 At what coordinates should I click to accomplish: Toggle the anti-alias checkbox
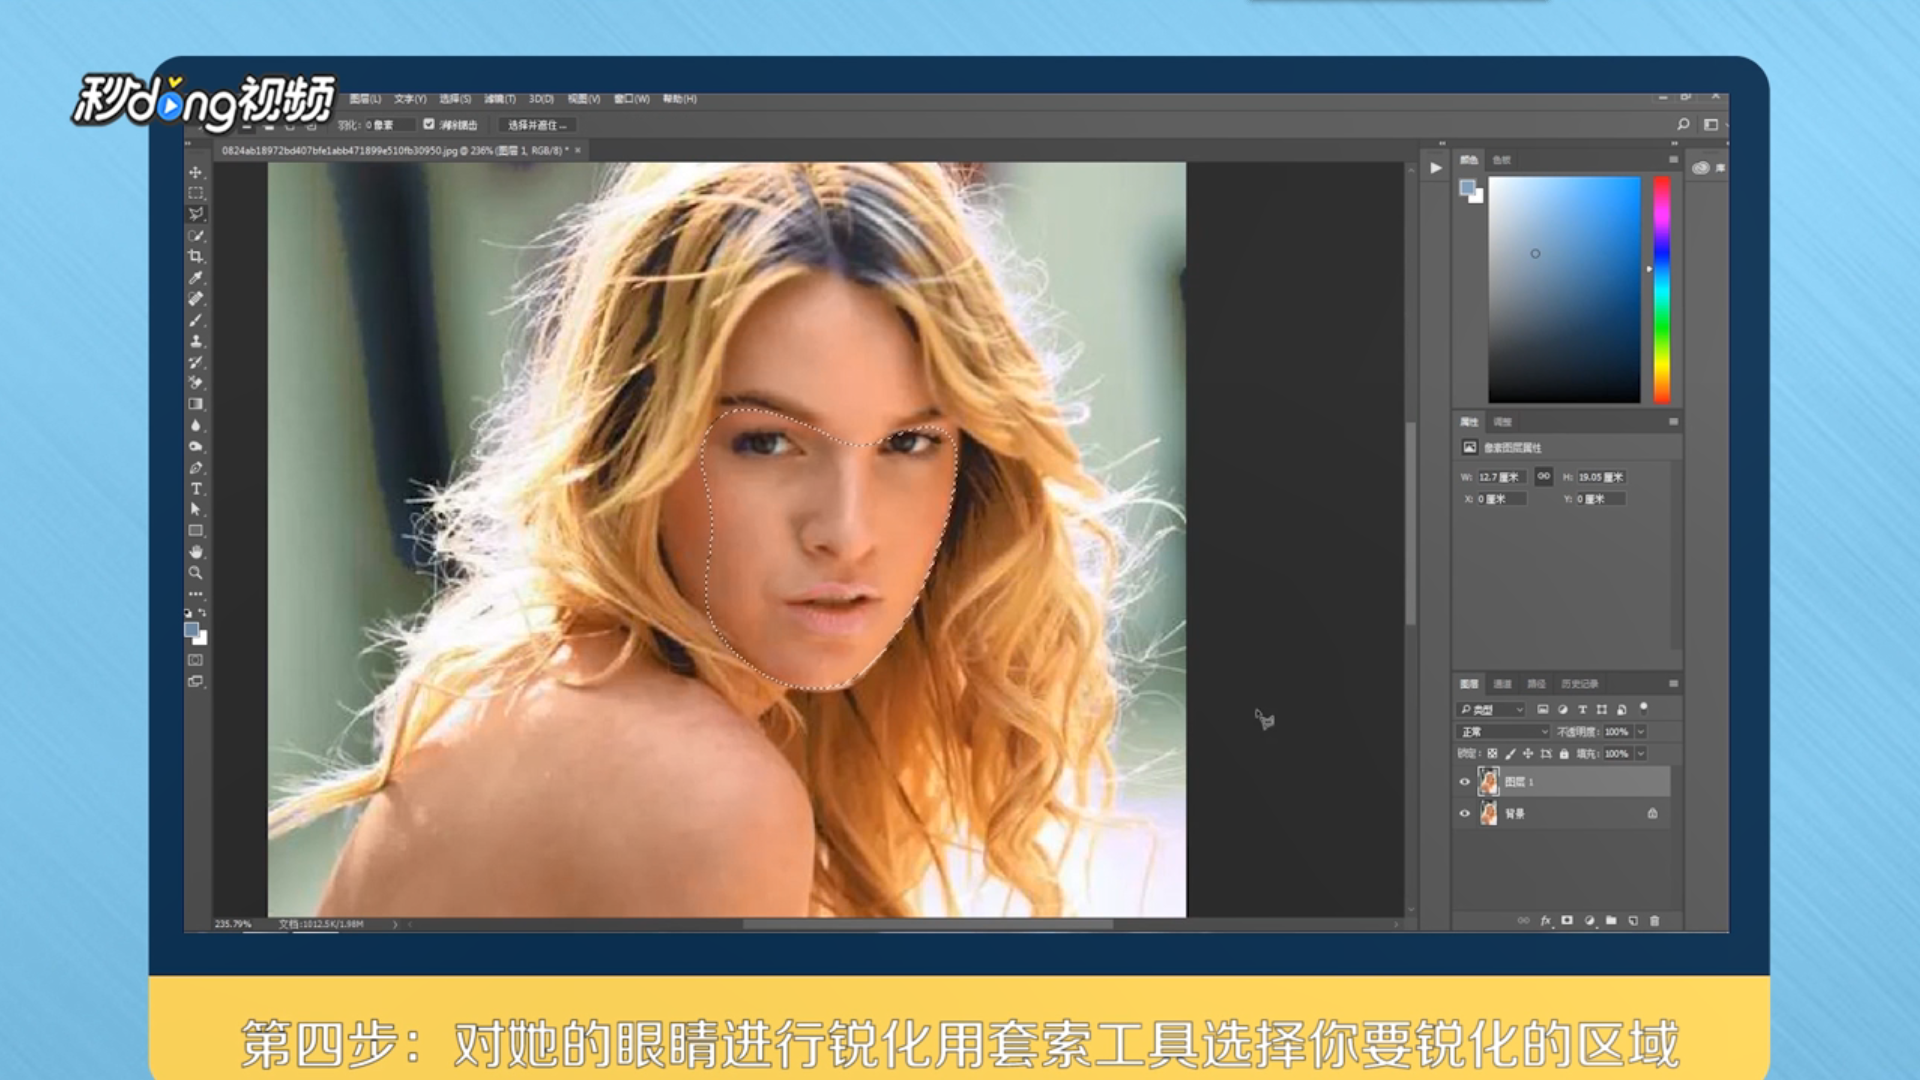tap(429, 124)
